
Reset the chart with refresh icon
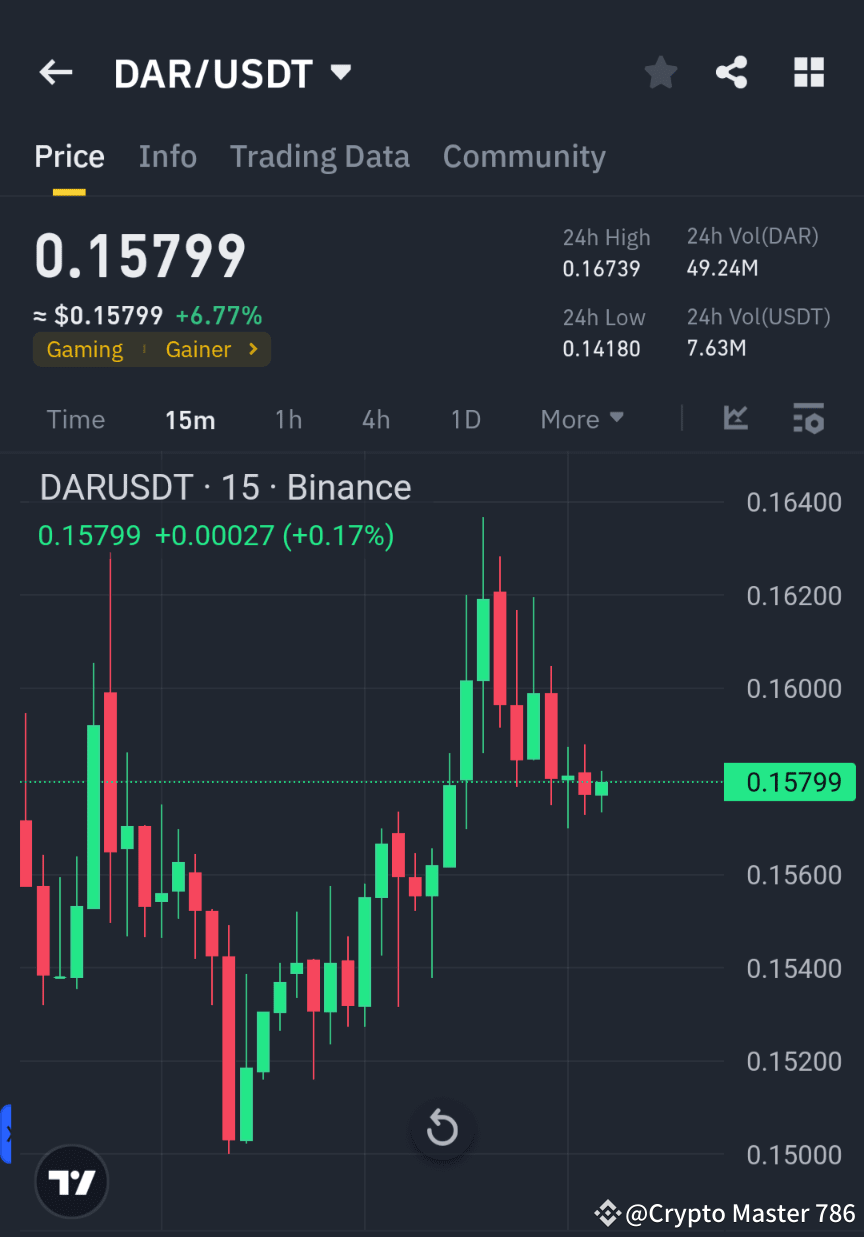click(442, 1129)
